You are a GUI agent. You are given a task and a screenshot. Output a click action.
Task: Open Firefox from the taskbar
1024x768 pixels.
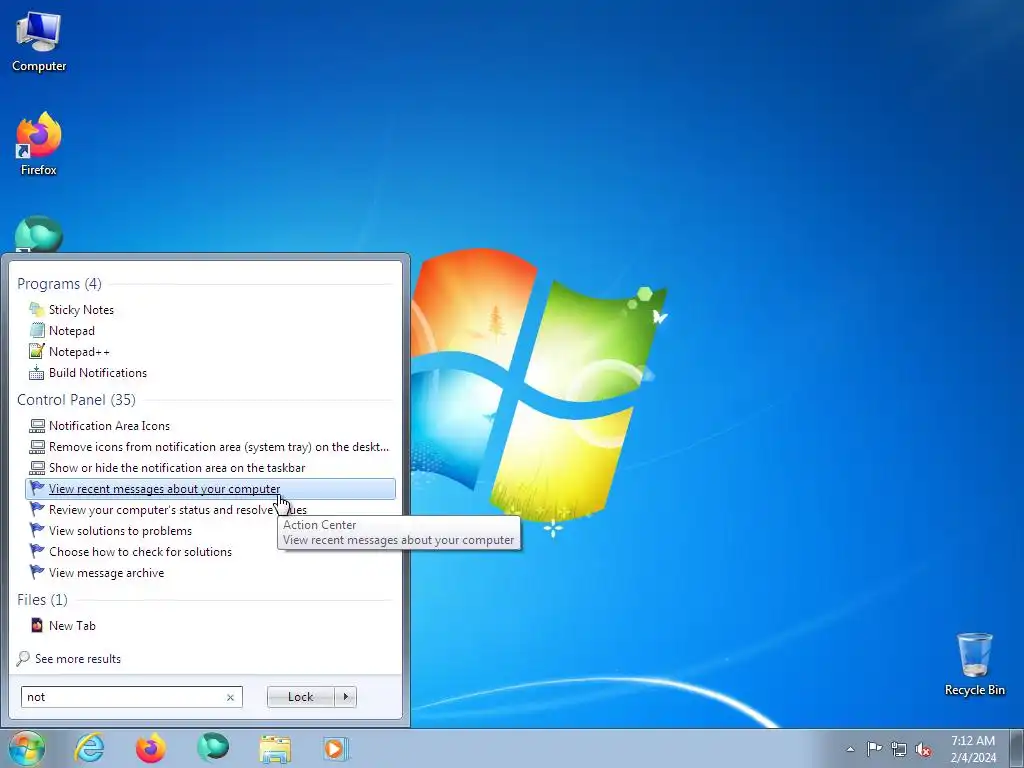tap(151, 748)
